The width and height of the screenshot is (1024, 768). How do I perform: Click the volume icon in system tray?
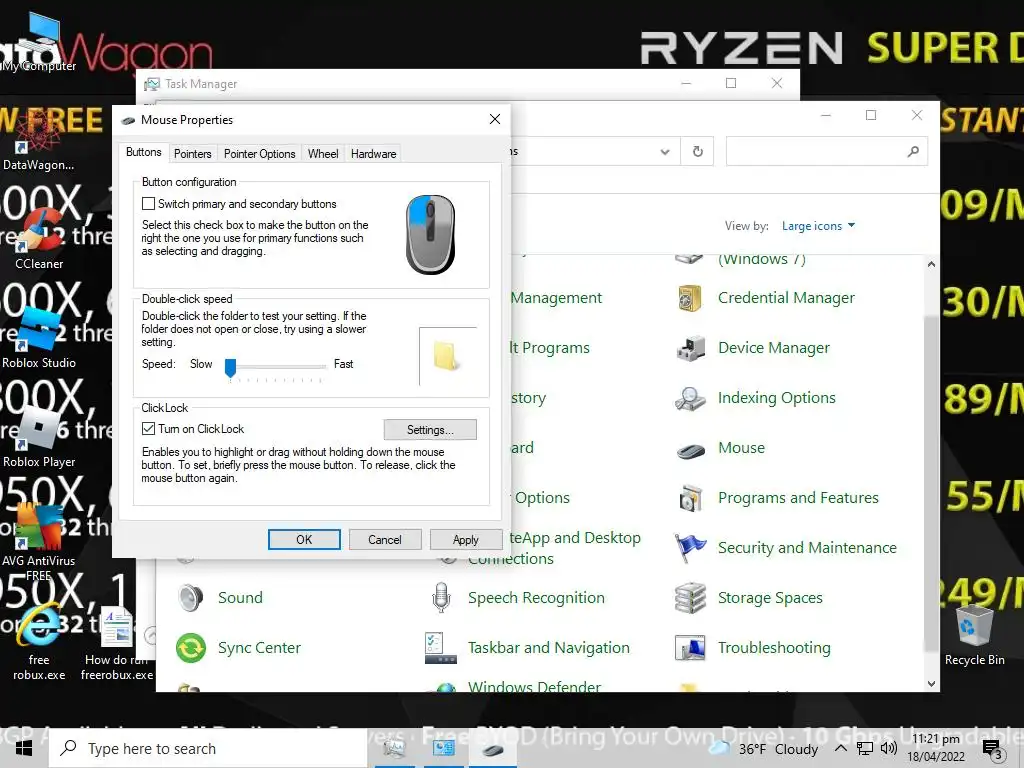point(889,748)
